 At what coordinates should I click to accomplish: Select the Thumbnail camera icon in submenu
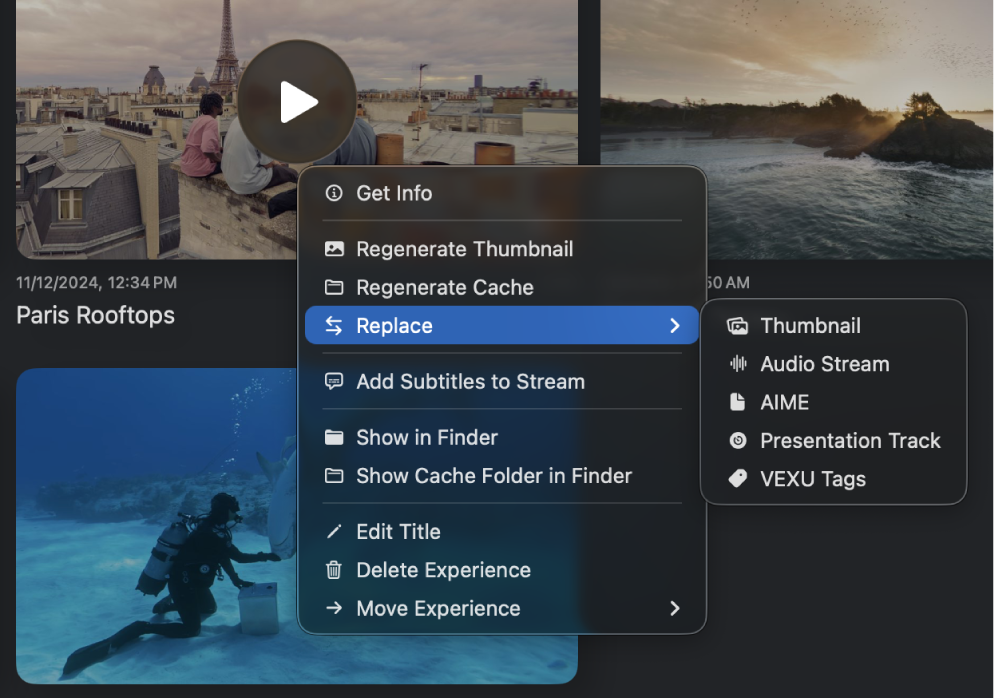(737, 325)
